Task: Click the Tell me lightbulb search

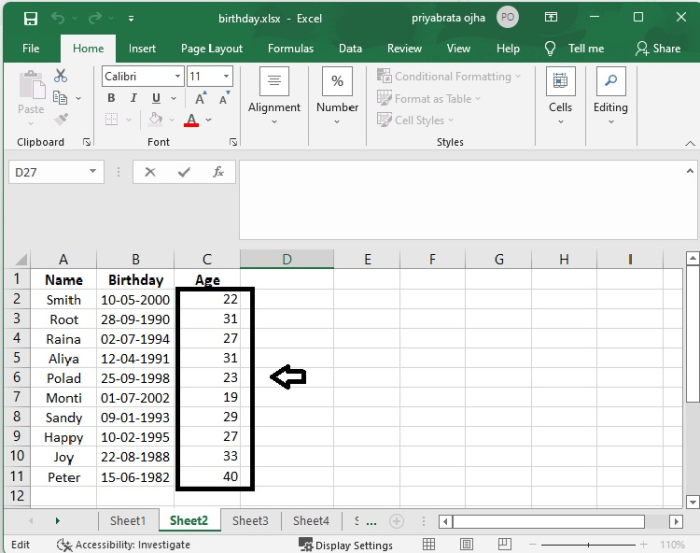Action: point(575,48)
